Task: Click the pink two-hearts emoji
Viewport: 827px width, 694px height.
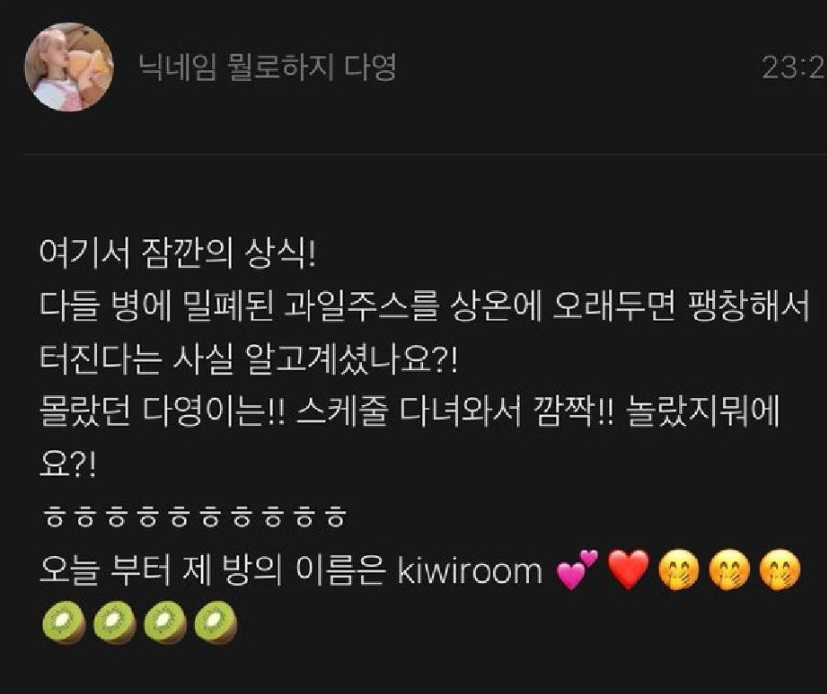Action: 578,569
